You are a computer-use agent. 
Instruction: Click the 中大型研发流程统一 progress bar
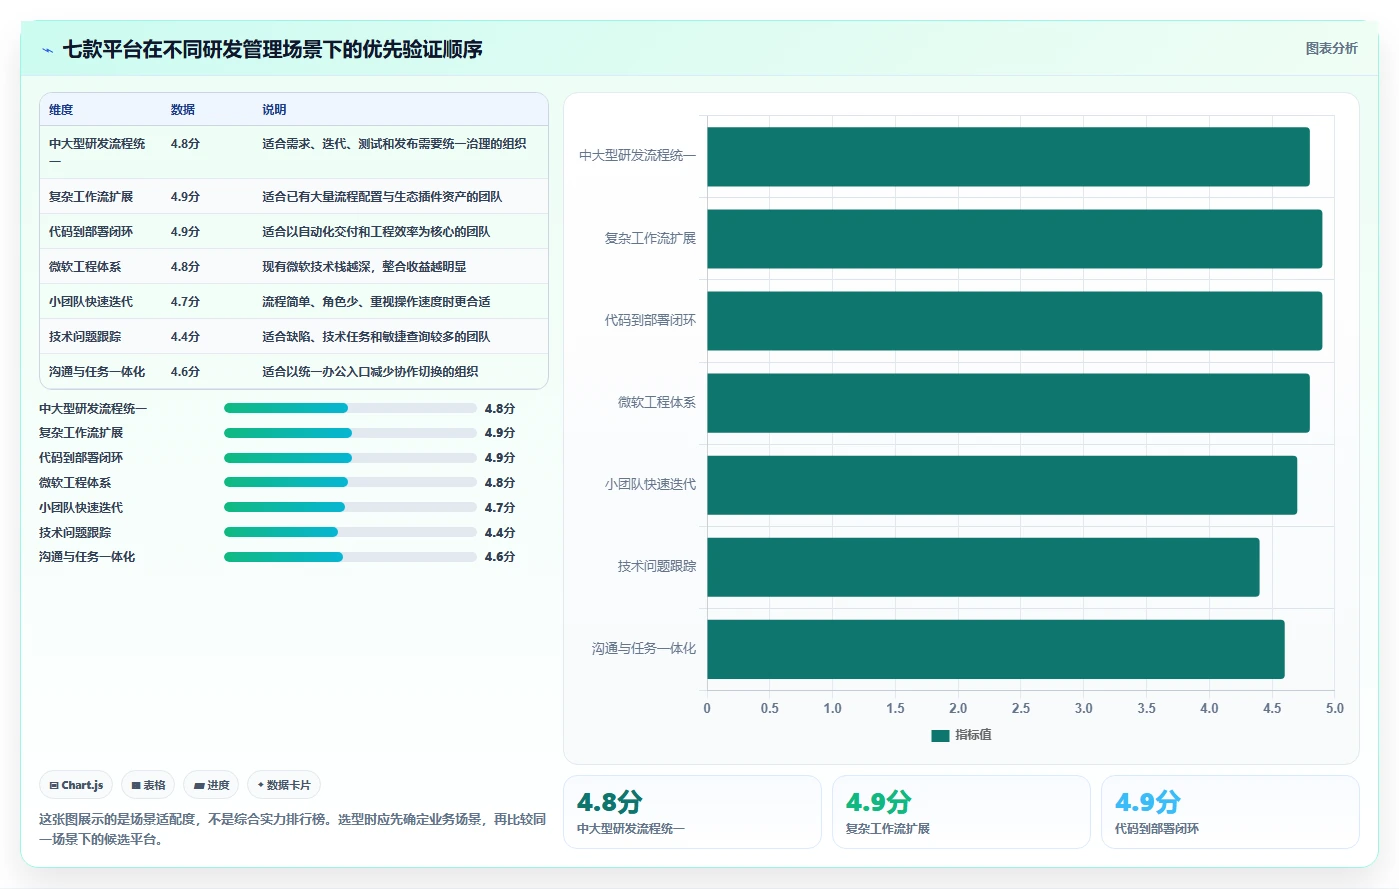350,408
